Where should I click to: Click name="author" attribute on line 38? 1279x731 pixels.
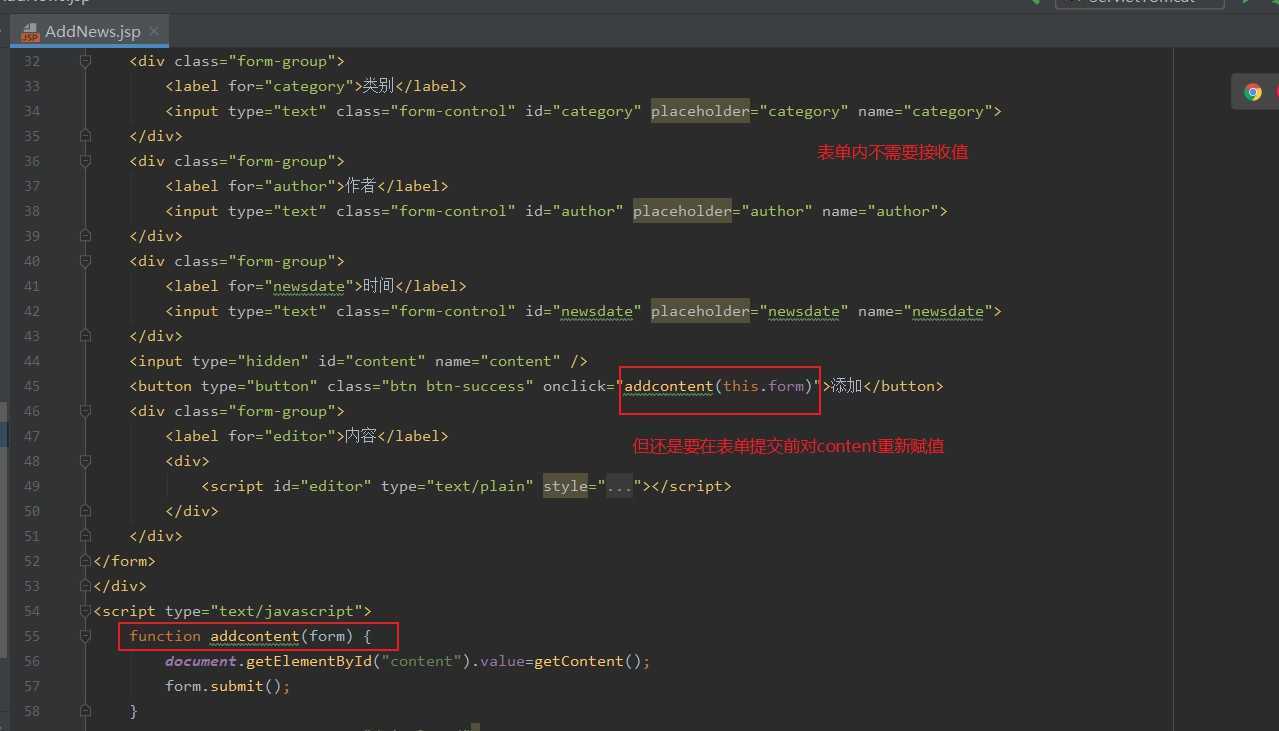coord(880,211)
